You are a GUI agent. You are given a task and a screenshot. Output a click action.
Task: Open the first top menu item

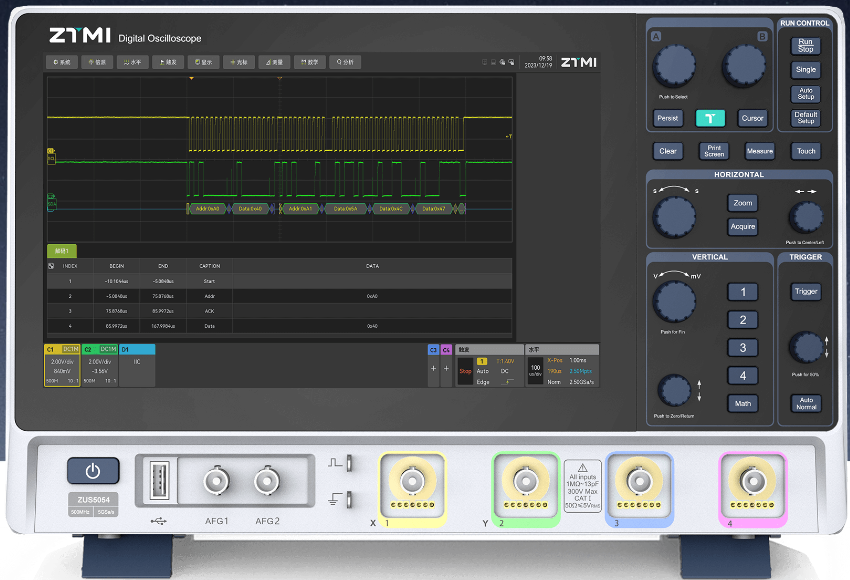[62, 62]
